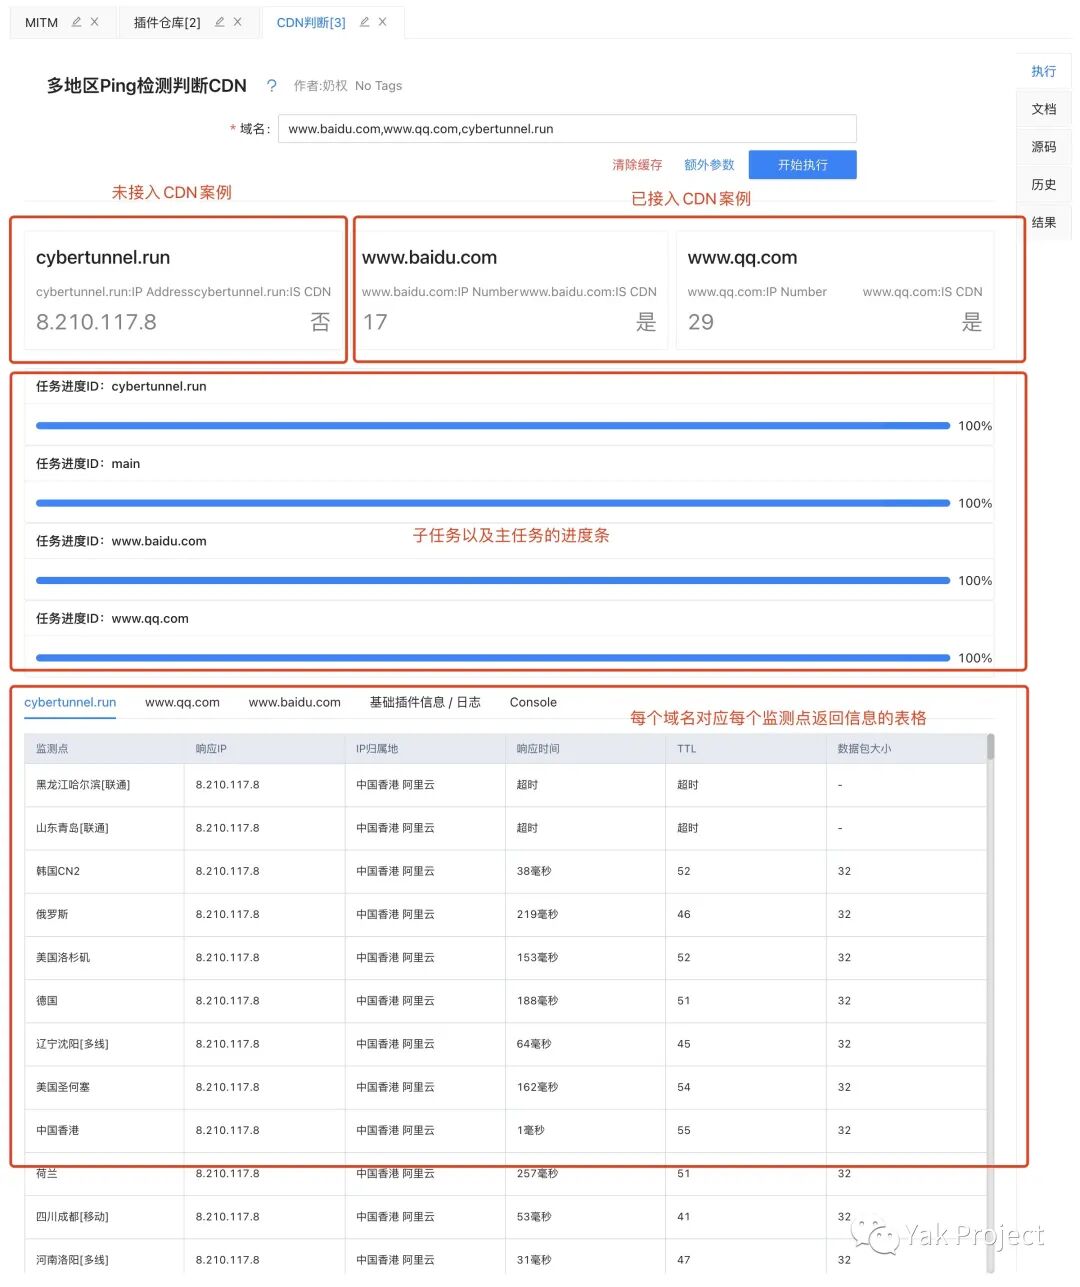Viewport: 1080px width, 1287px height.
Task: Click the www.qq.com task progress bar
Action: (492, 658)
